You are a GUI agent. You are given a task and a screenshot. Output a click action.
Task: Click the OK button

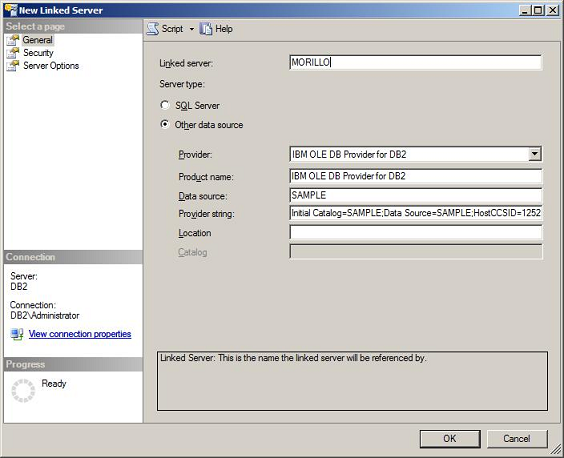point(450,439)
